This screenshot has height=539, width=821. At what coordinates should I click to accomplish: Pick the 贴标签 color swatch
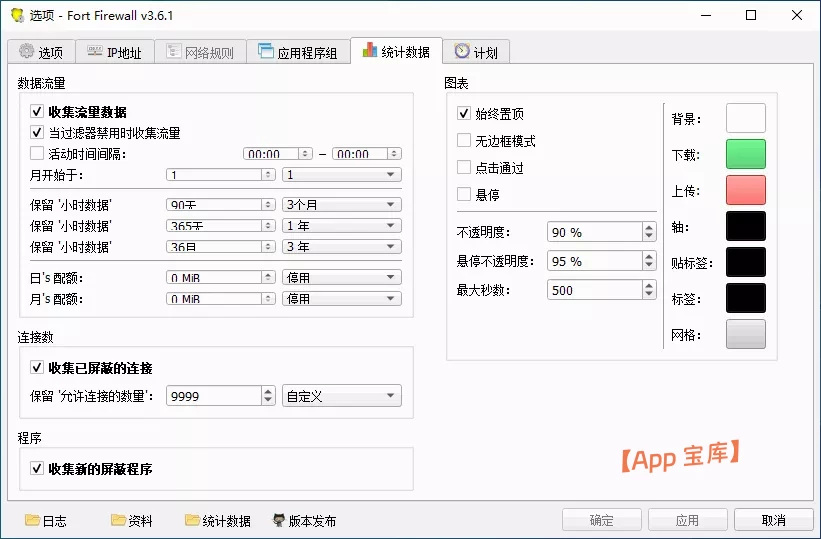pos(746,262)
